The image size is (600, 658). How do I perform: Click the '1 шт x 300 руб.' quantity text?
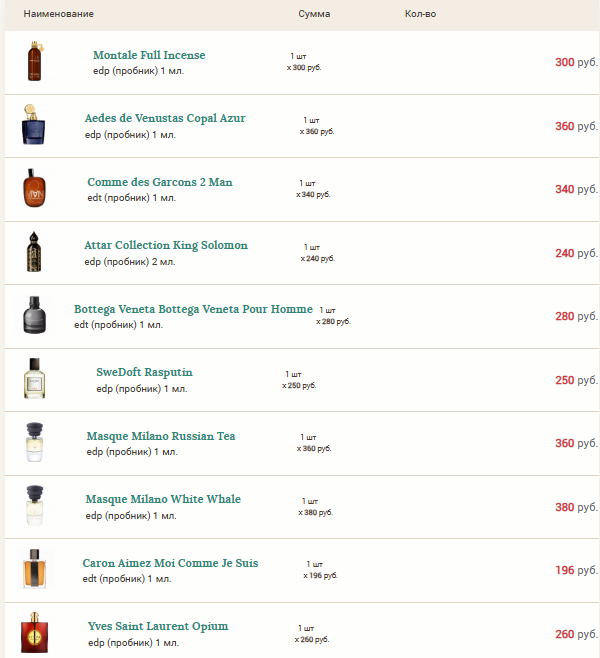pos(304,62)
